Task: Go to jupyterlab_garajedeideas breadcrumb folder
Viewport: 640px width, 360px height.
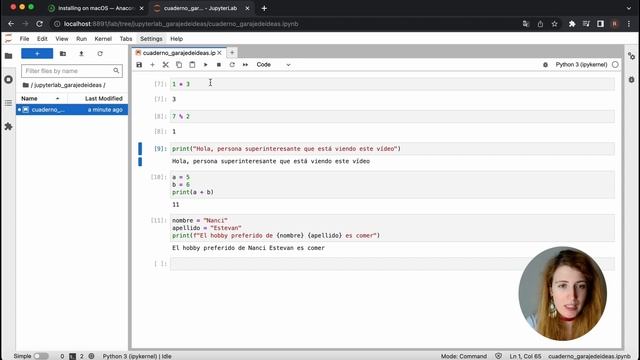Action: point(68,85)
